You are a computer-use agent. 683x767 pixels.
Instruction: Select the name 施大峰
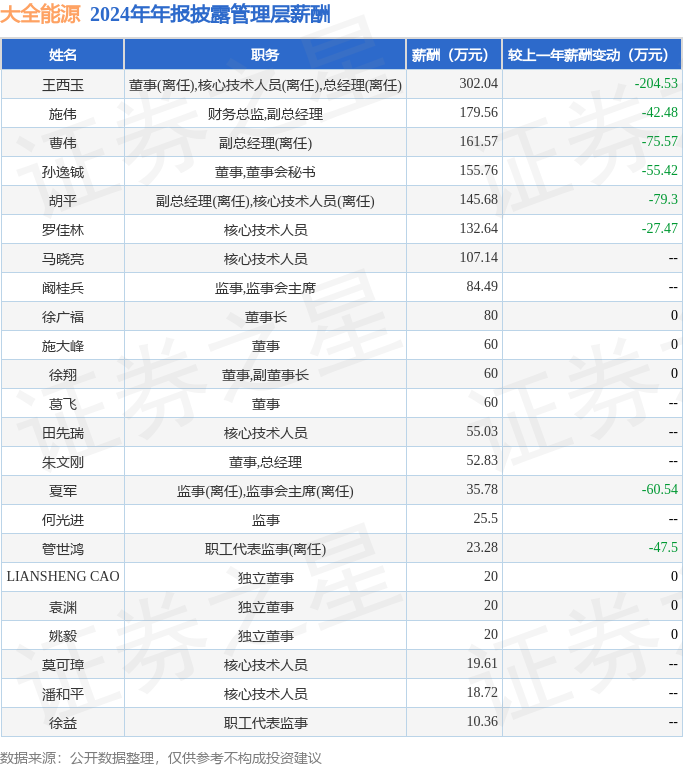tap(63, 346)
